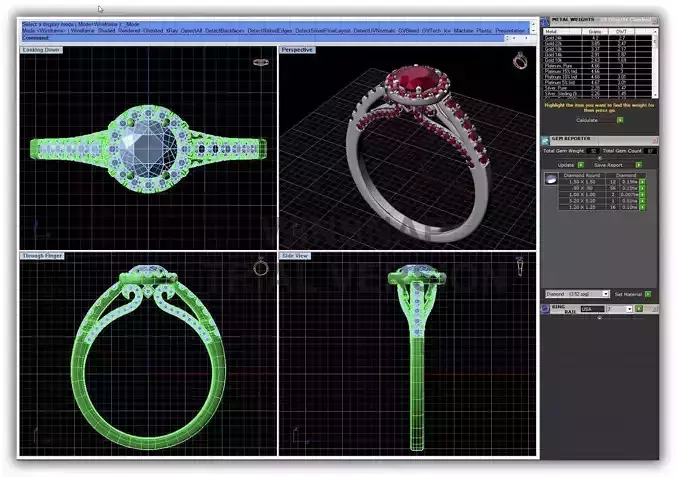
Task: Select the Platinum, Pure row
Action: coord(598,66)
